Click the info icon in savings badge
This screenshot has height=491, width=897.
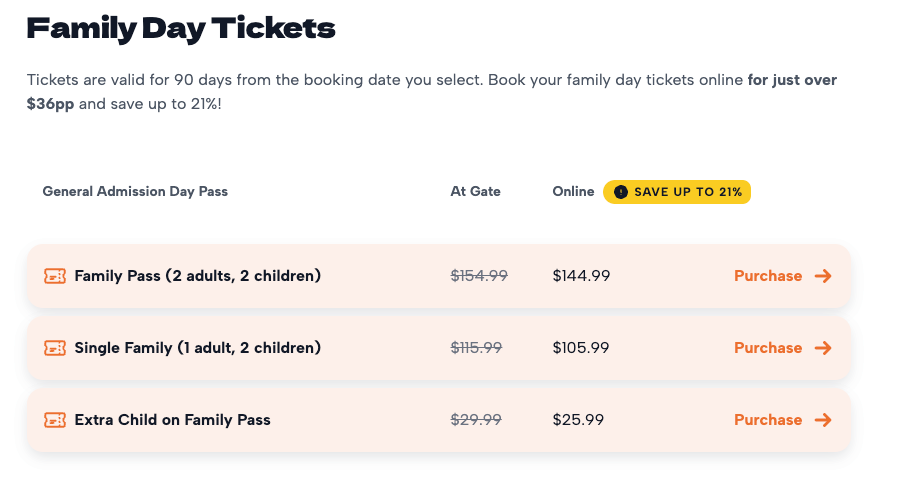621,192
